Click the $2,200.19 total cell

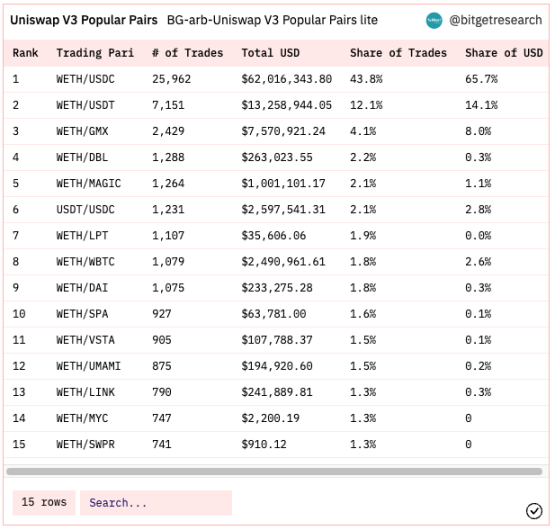(271, 418)
